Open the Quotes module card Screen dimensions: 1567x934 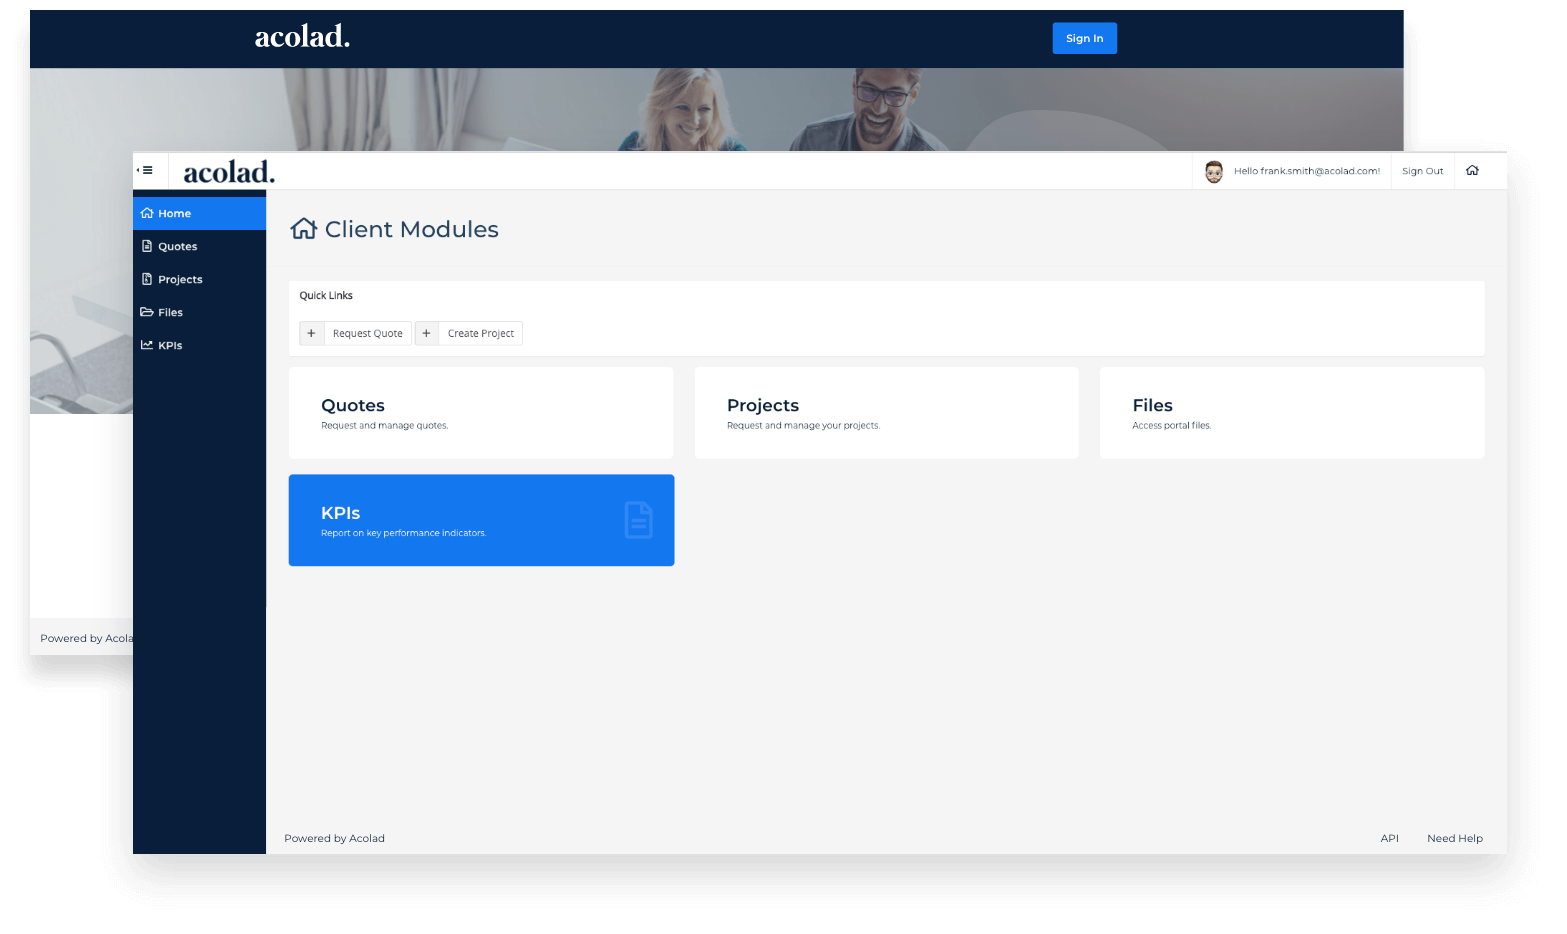[481, 412]
